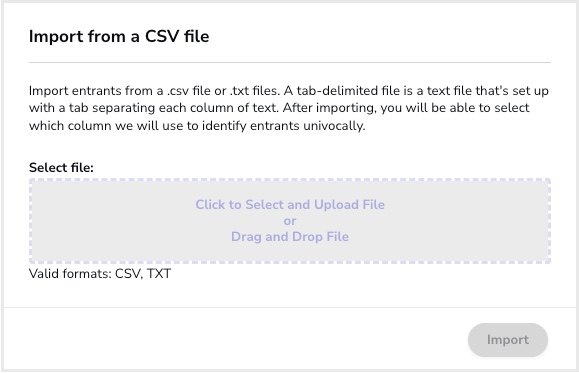The width and height of the screenshot is (579, 373).
Task: Click the "TXT" text in valid formats line
Action: click(159, 274)
